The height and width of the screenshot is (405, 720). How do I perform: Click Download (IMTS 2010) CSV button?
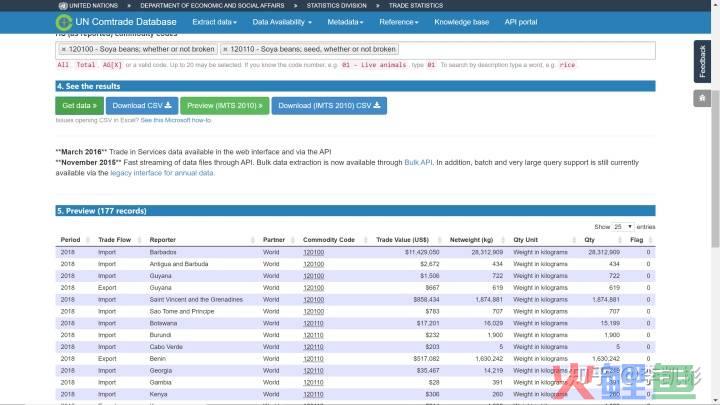tap(329, 106)
